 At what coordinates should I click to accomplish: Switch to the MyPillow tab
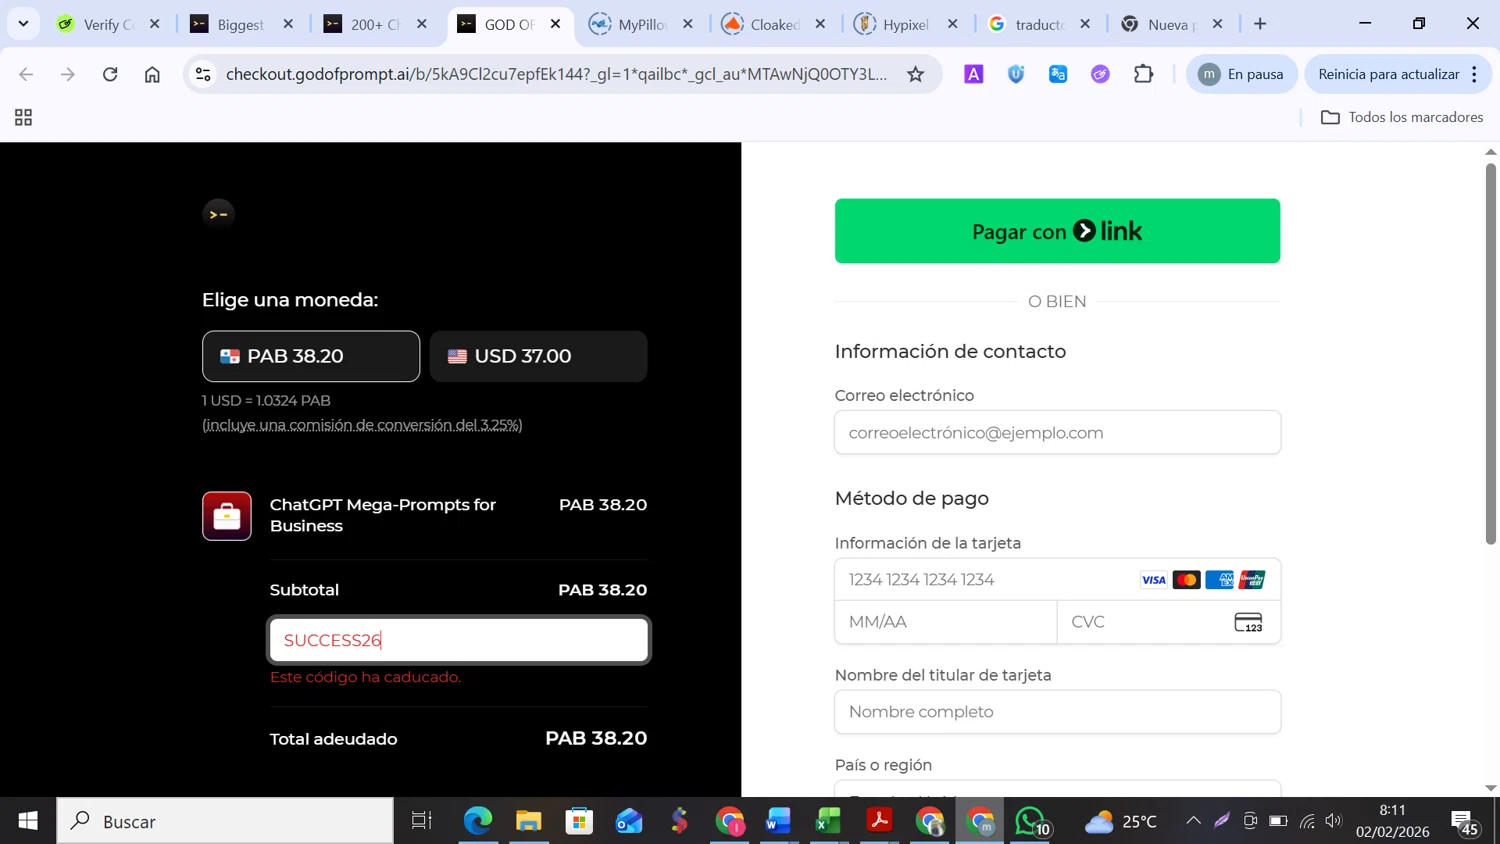point(642,24)
